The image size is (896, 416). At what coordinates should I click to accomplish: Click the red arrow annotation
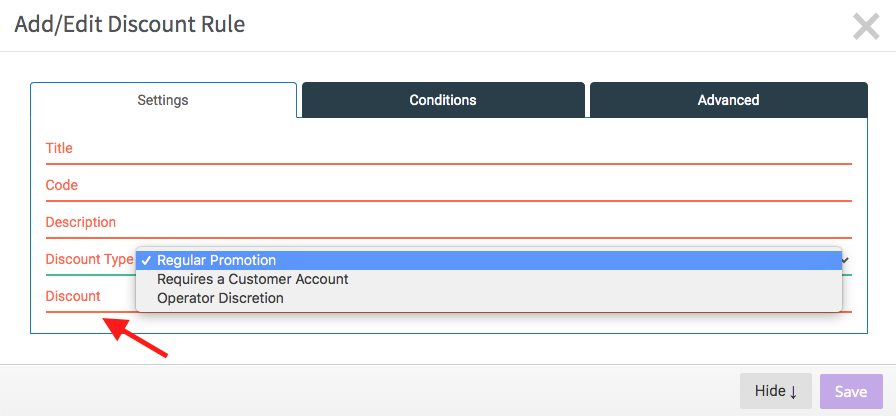coord(135,338)
